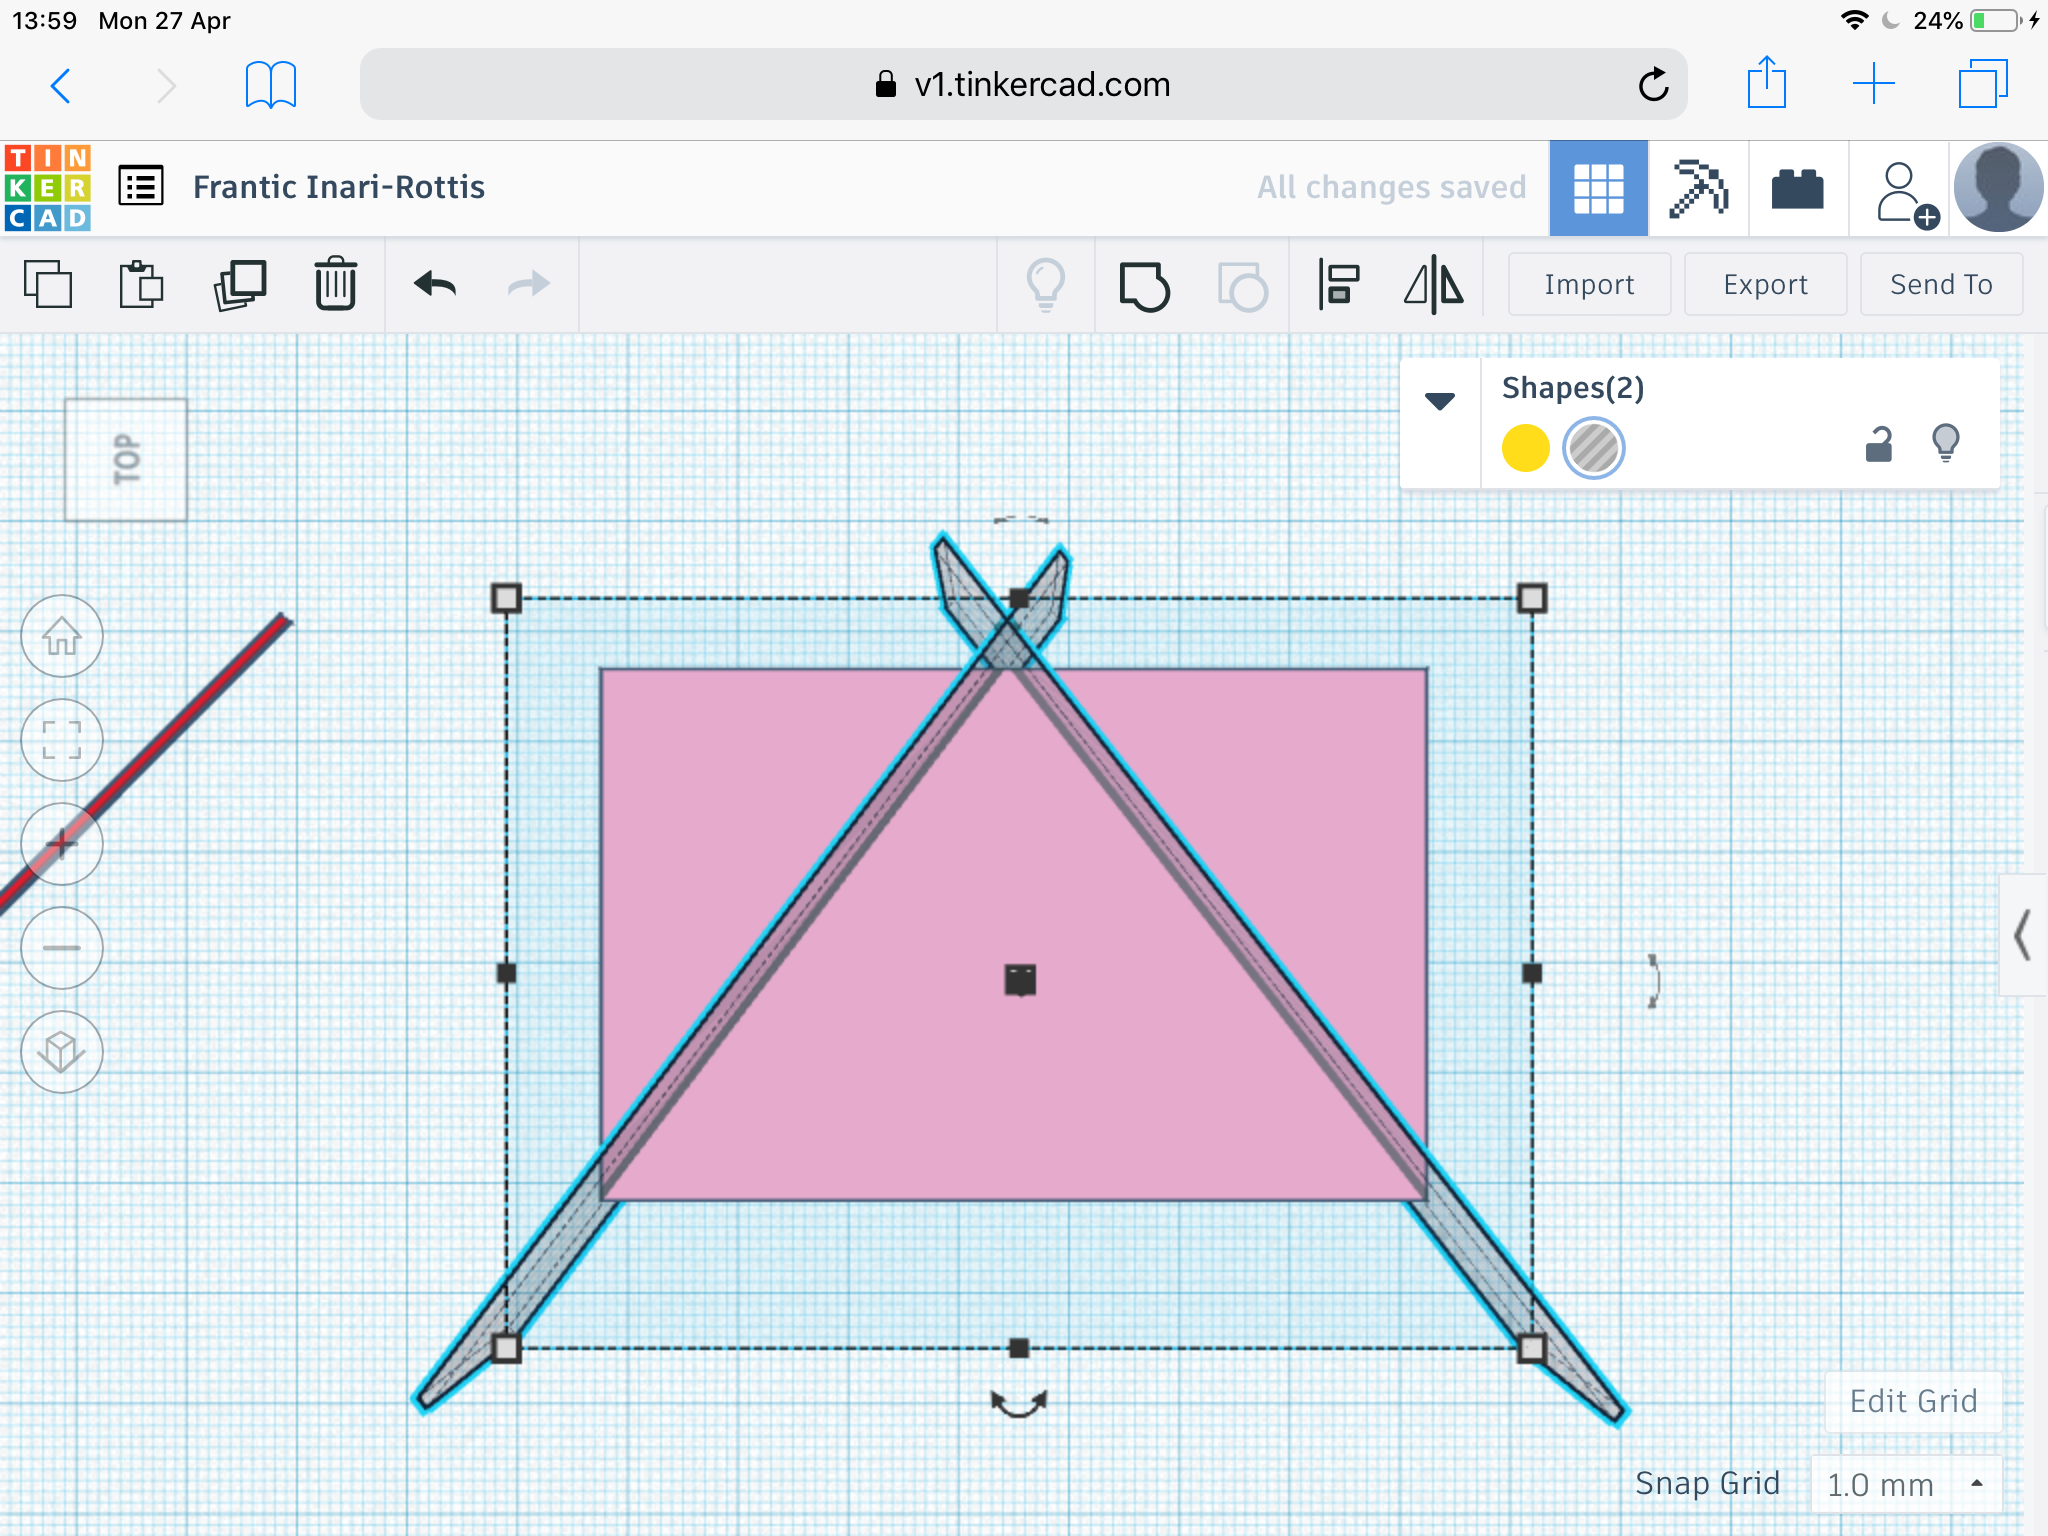Switch to 3D design grid view

click(x=1598, y=188)
